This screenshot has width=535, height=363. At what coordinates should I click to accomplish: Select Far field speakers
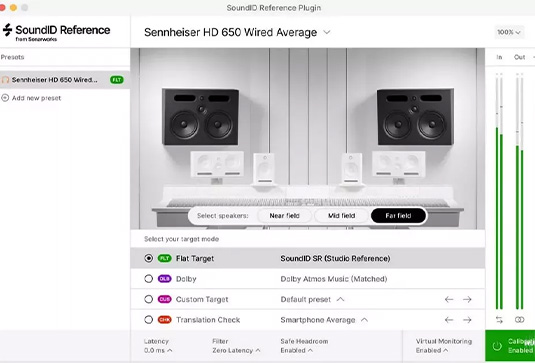point(398,216)
